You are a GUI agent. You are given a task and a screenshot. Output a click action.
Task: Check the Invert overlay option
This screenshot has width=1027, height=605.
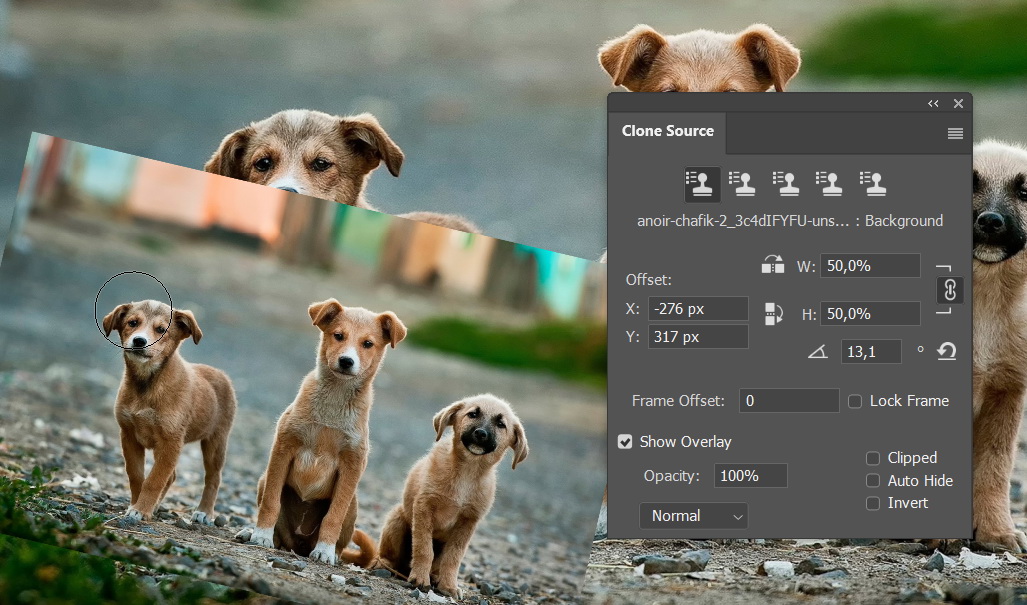873,503
